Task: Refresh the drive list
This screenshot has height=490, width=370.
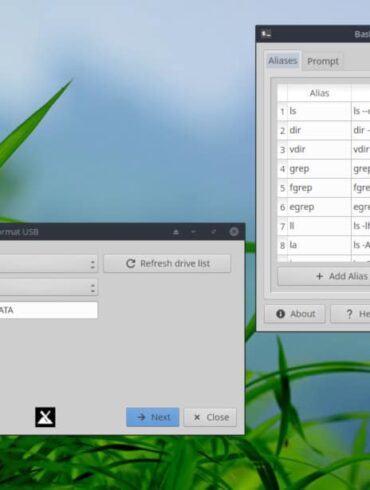Action: pos(167,264)
